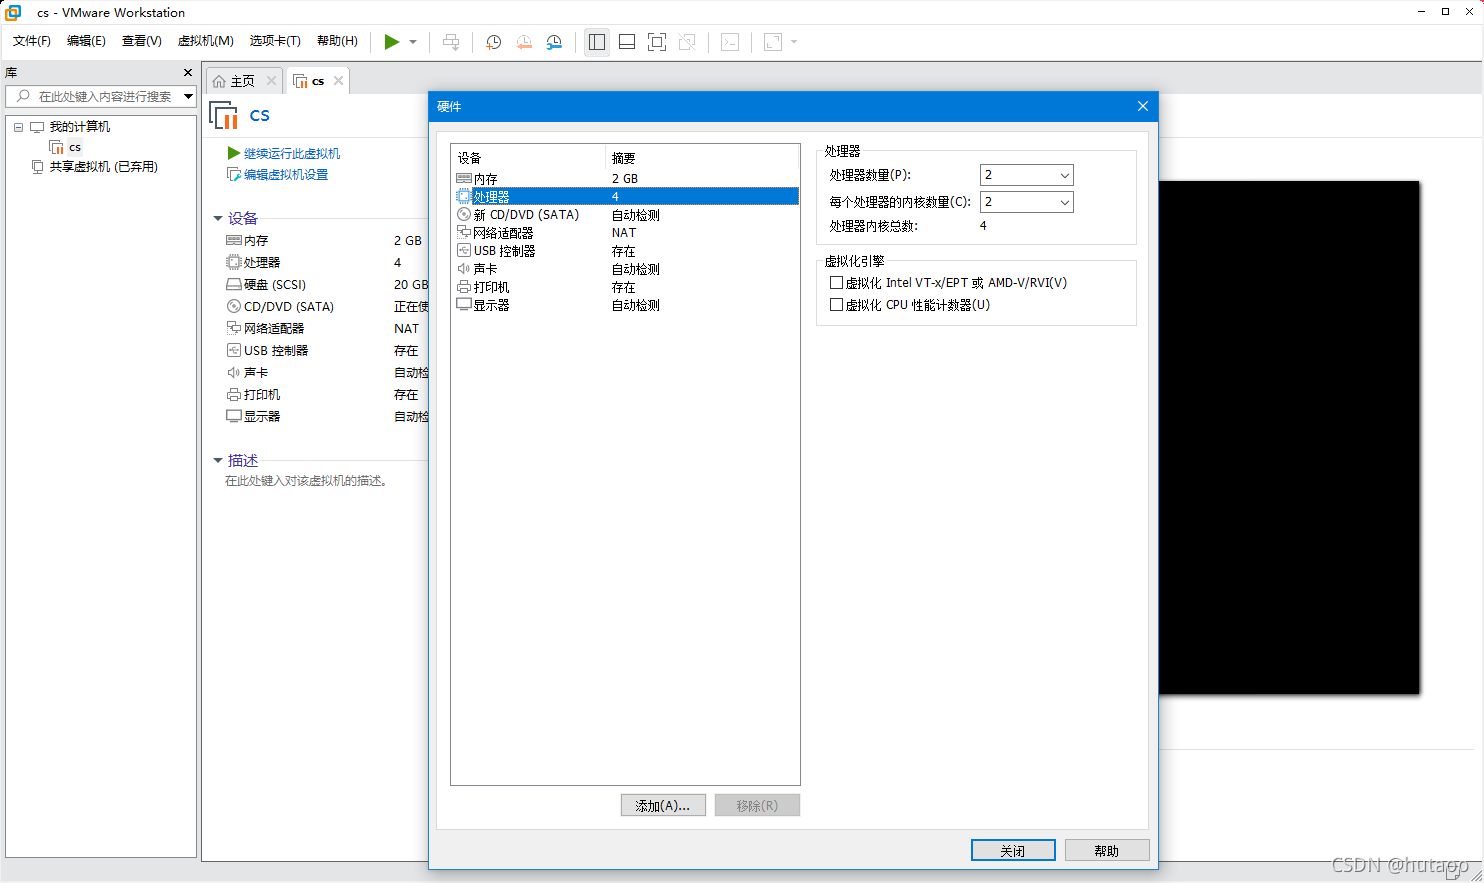This screenshot has height=883, width=1484.
Task: Open the library search dropdown arrow
Action: point(188,96)
